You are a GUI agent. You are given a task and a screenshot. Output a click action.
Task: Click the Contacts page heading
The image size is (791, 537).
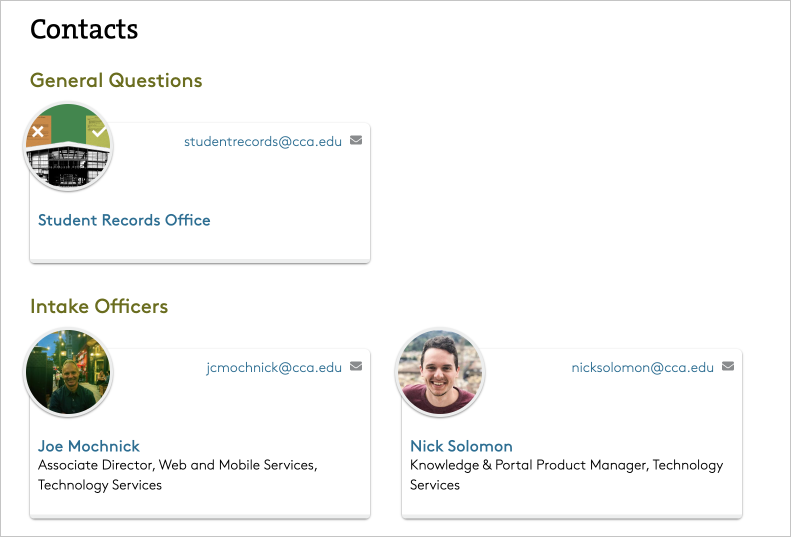(x=84, y=29)
